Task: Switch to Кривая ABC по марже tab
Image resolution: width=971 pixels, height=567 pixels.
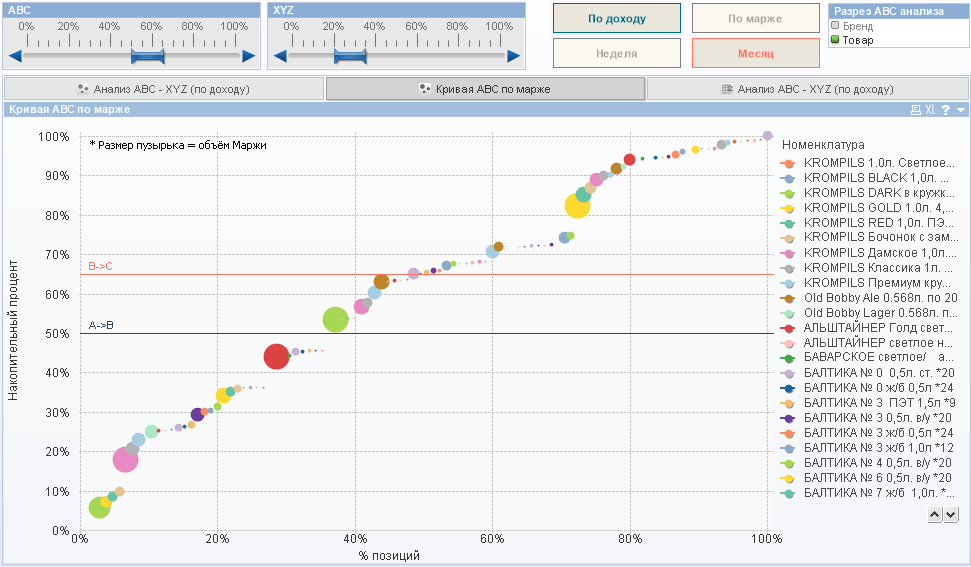Action: click(486, 89)
